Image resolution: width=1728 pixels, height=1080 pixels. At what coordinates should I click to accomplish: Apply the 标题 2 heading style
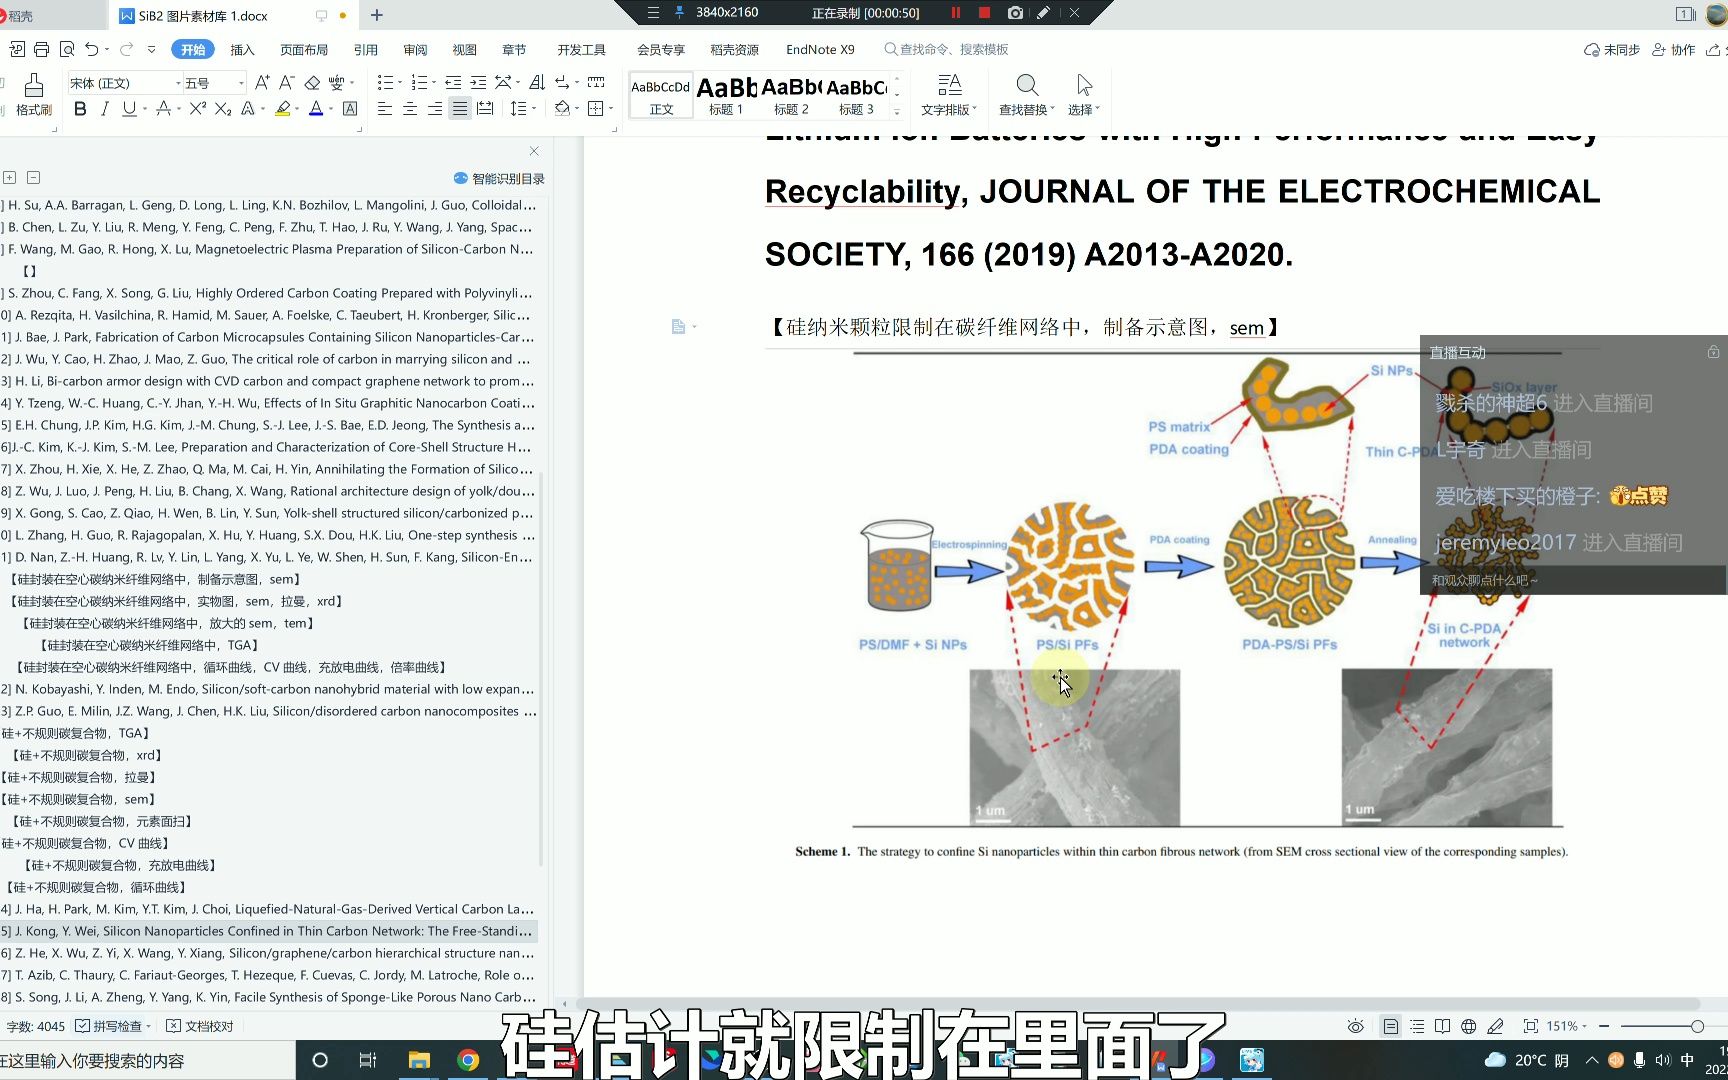point(791,97)
